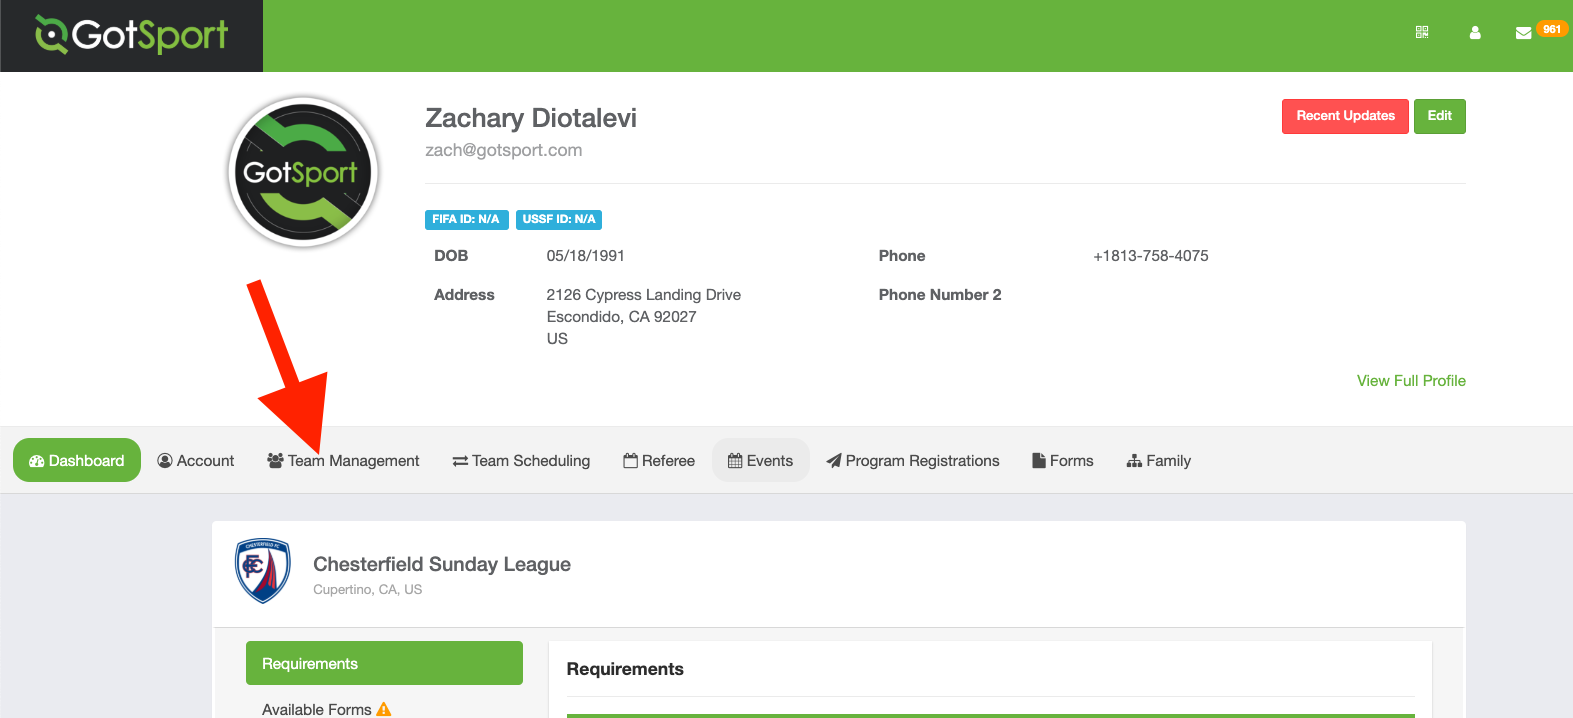Switch to the Forms tab
The image size is (1573, 718).
(1063, 460)
